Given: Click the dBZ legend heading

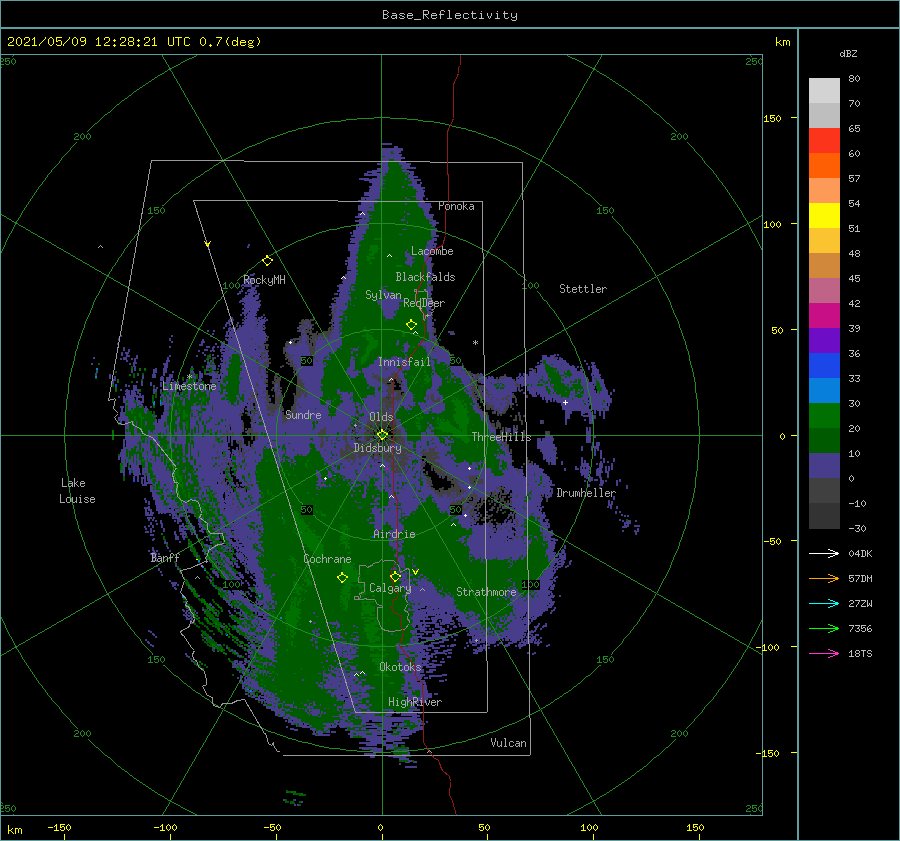Looking at the screenshot, I should pos(848,53).
